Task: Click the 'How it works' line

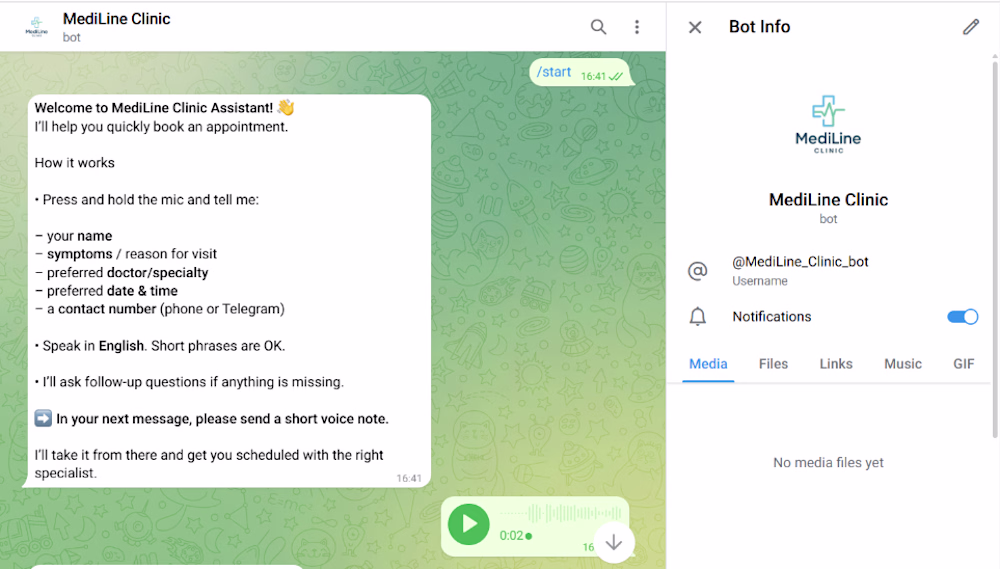Action: point(75,163)
